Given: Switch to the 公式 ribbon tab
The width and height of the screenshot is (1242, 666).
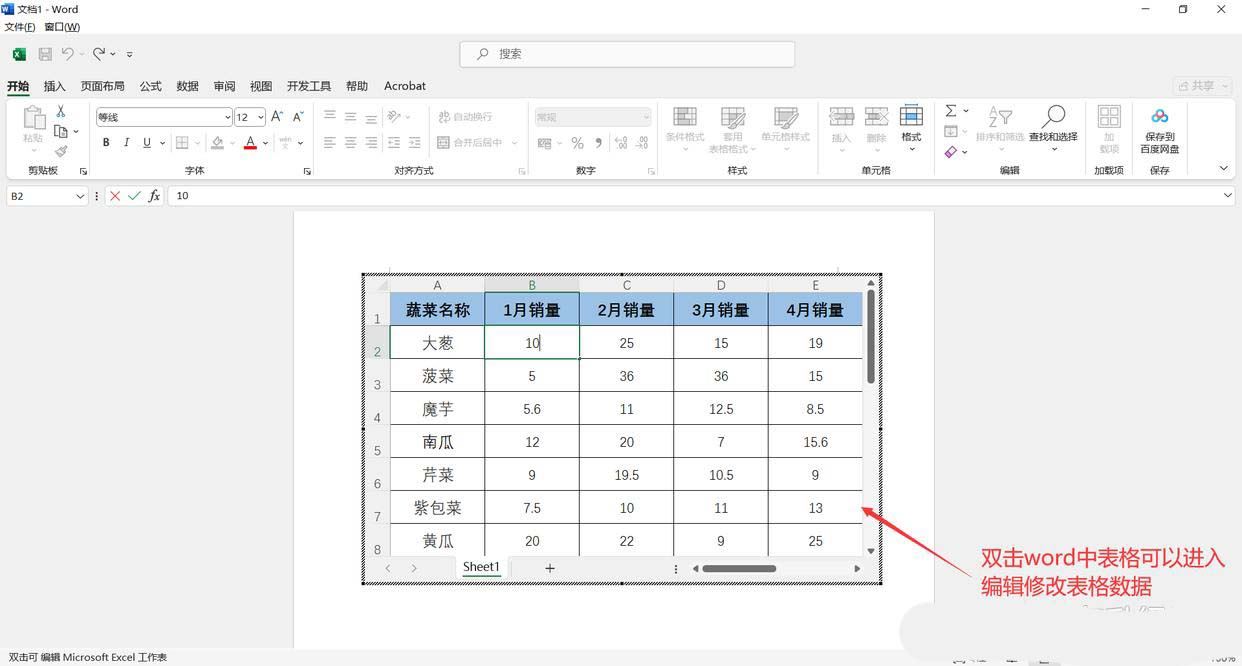Looking at the screenshot, I should point(151,86).
